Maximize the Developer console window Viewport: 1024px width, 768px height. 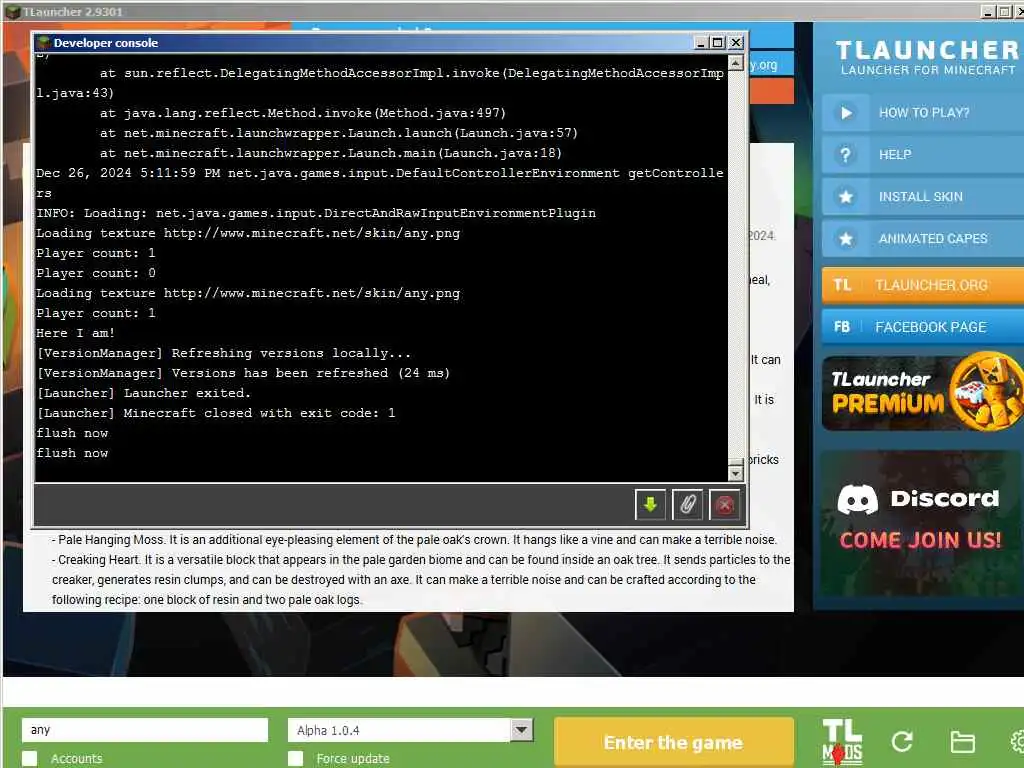[x=718, y=43]
